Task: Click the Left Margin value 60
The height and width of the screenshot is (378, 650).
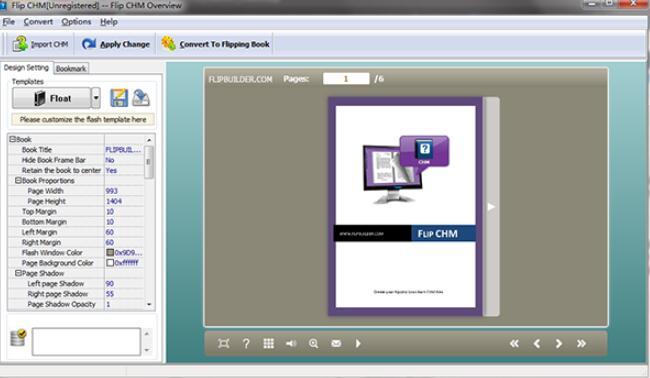Action: (x=110, y=233)
